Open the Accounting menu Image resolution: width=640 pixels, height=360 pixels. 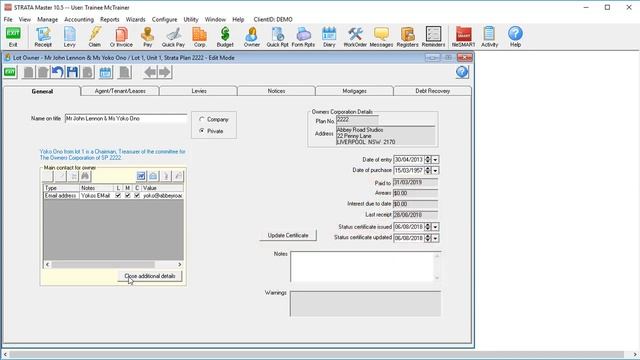click(79, 19)
